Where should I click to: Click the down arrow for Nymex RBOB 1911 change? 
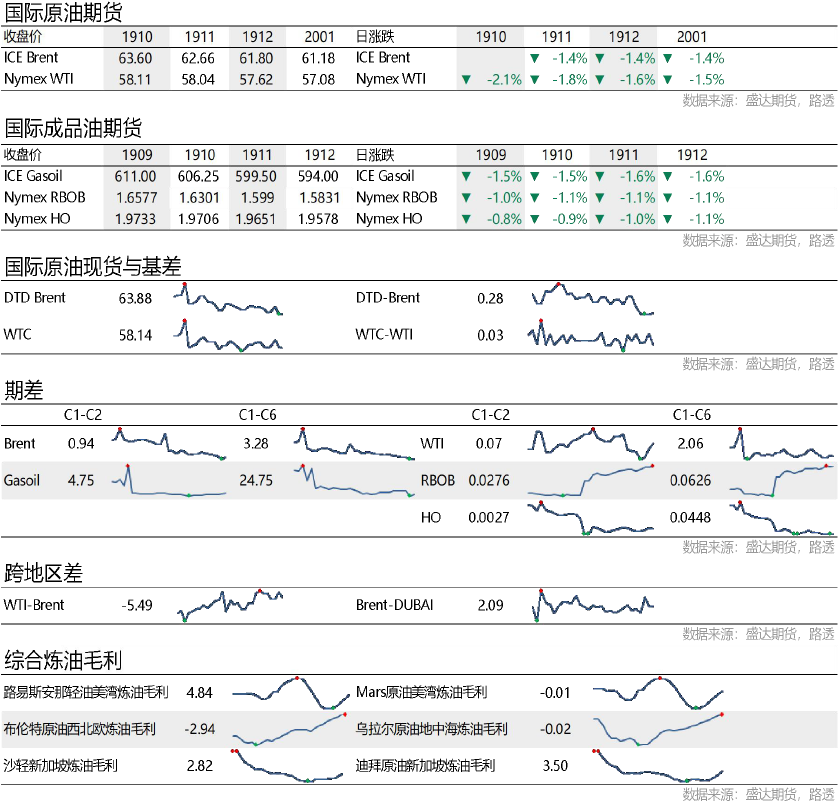pos(599,198)
